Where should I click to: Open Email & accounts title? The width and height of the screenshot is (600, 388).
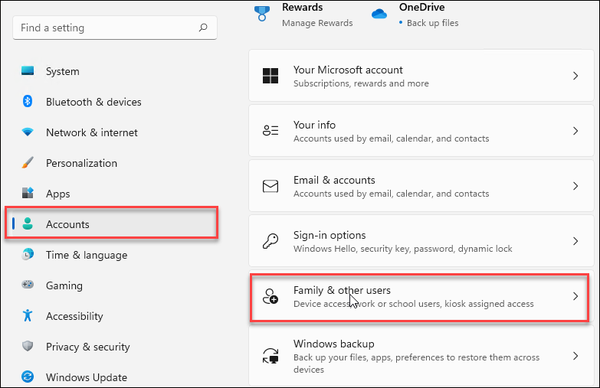click(x=334, y=180)
